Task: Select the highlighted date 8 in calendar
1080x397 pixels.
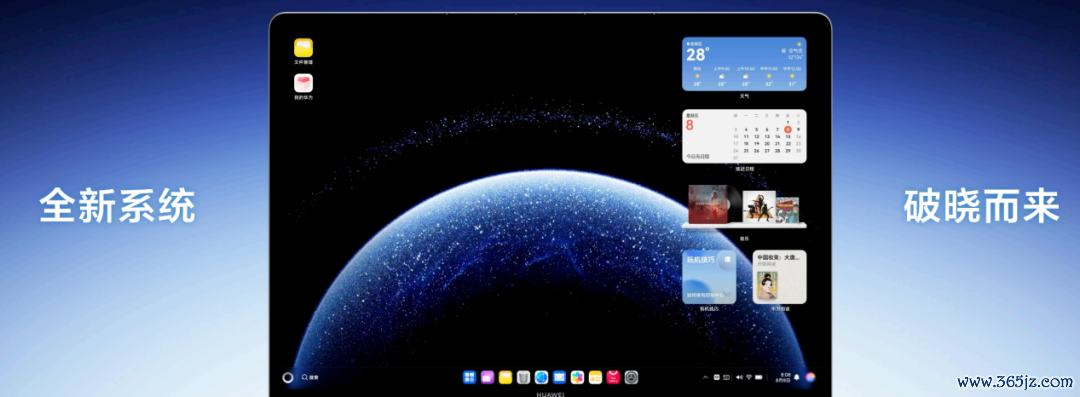Action: pos(788,130)
